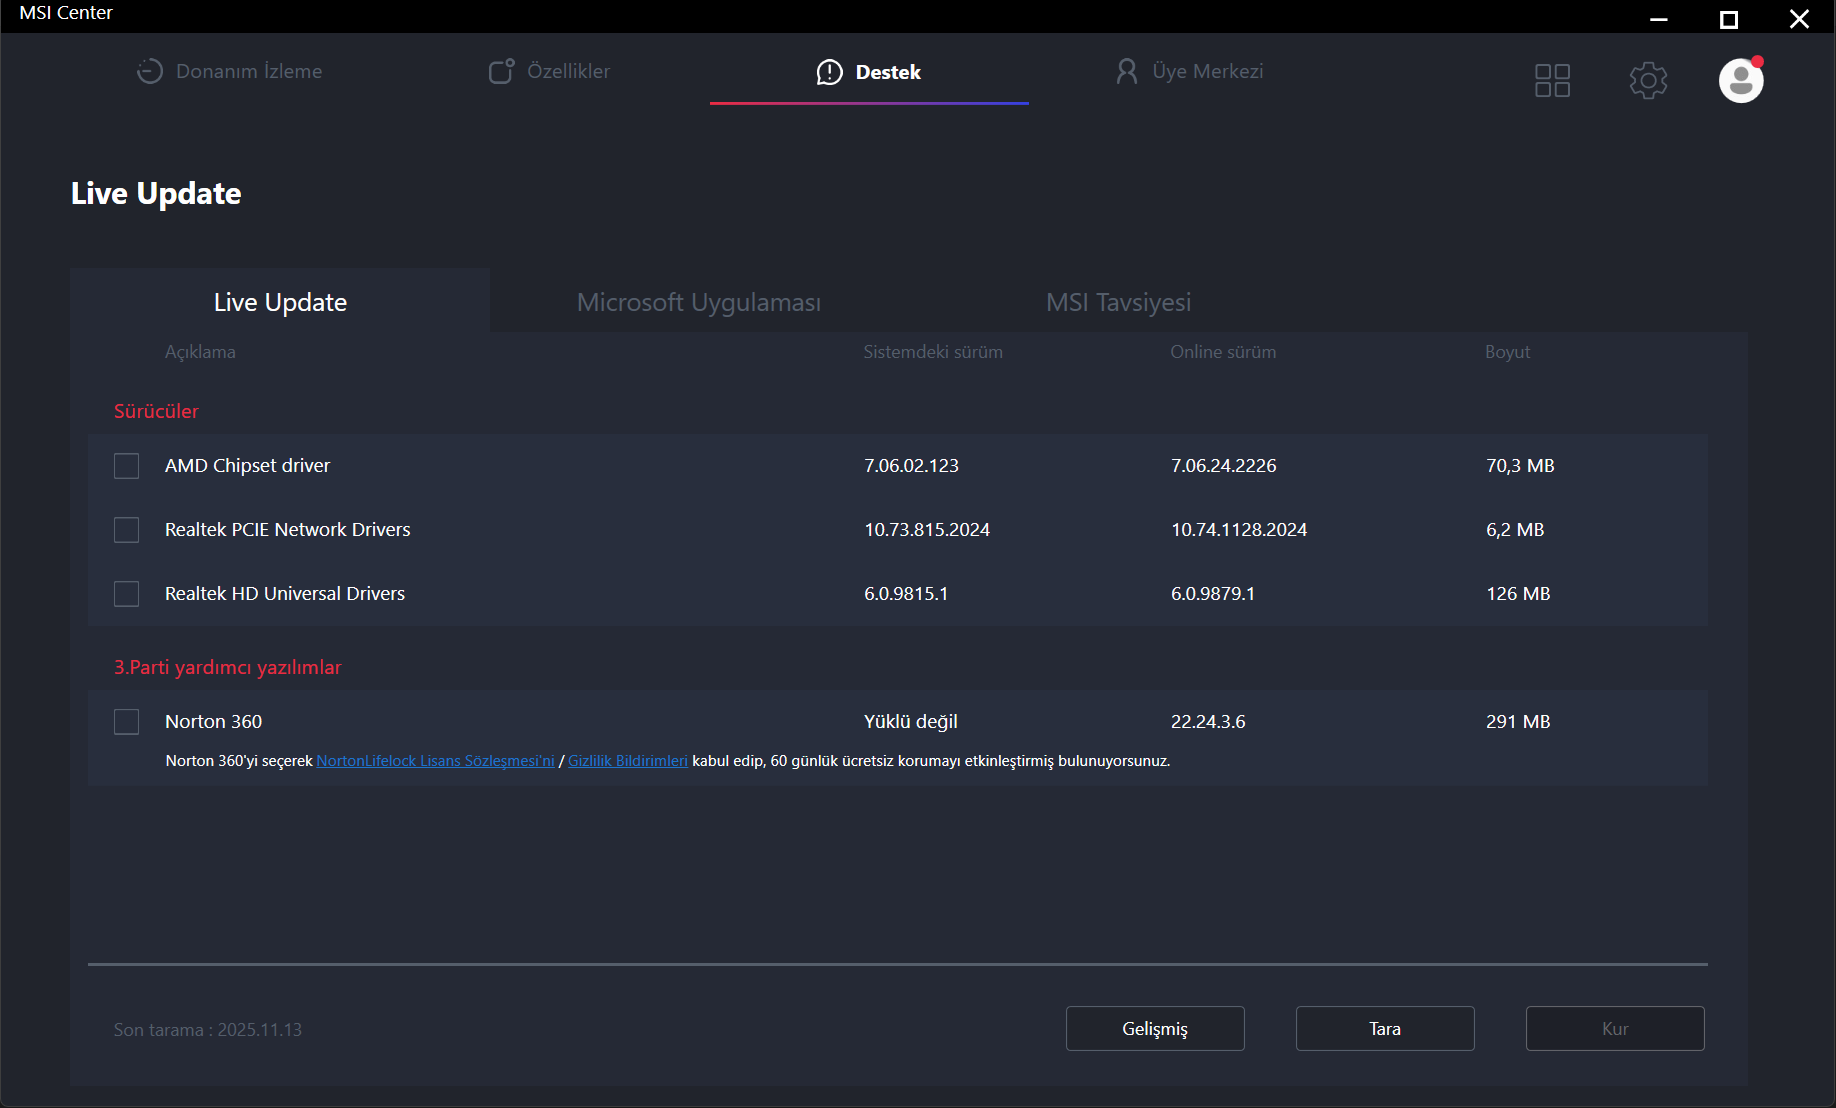Select the Live Update tab
The width and height of the screenshot is (1836, 1108).
pos(280,302)
